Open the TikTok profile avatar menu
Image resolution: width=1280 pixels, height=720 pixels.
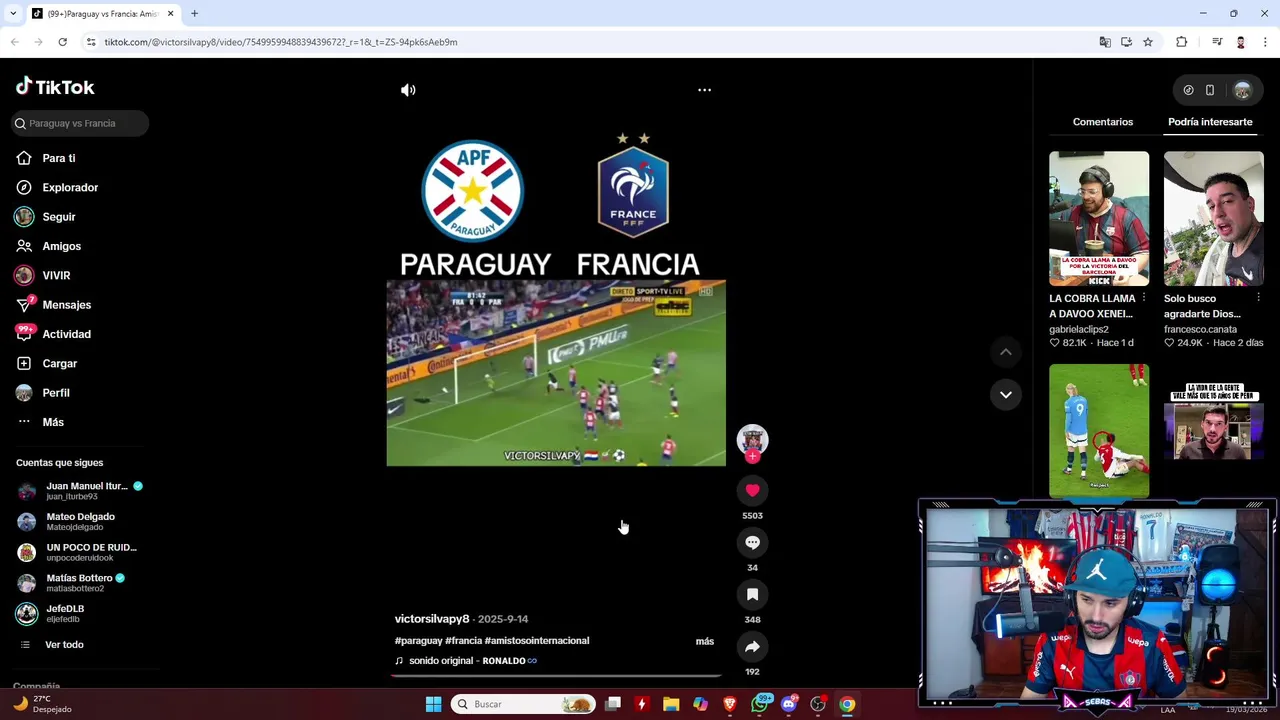pyautogui.click(x=1242, y=90)
